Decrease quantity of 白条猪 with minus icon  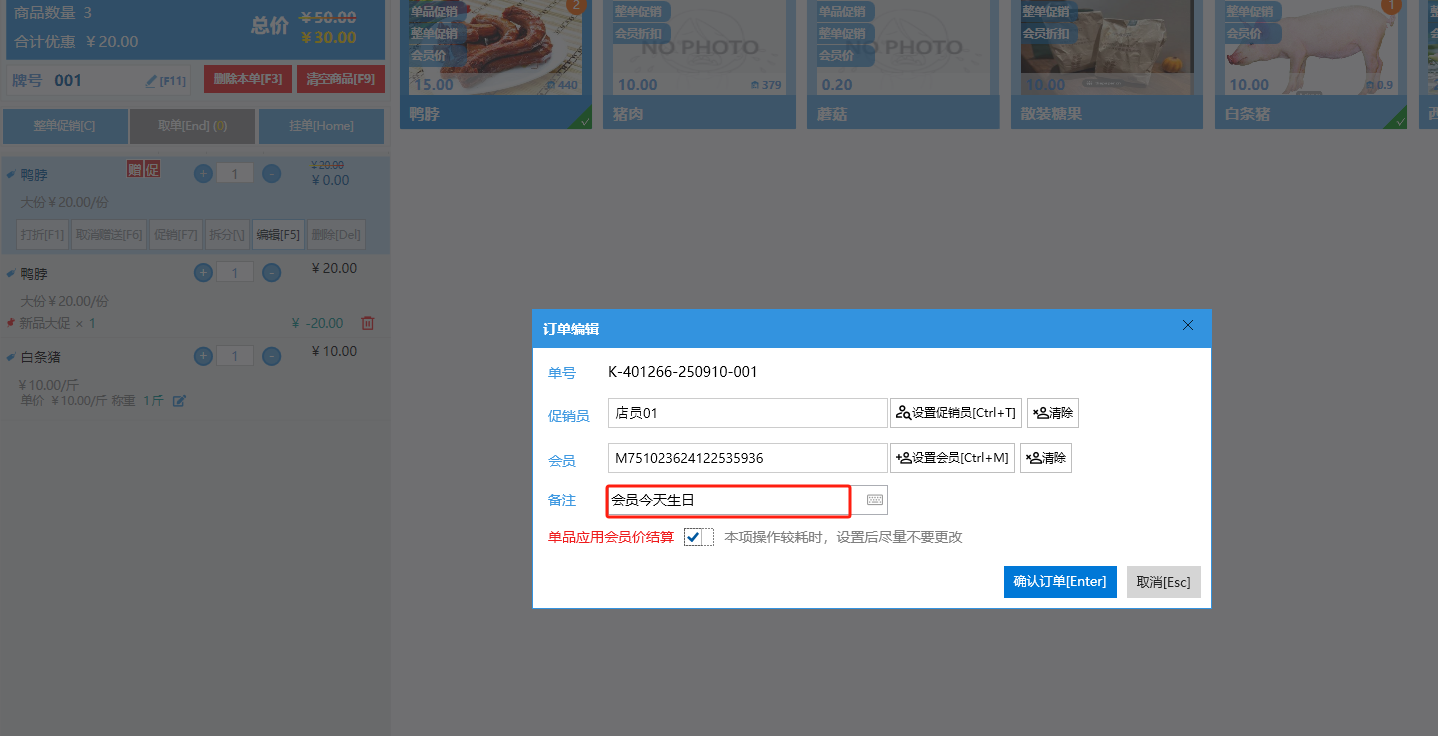tap(271, 356)
